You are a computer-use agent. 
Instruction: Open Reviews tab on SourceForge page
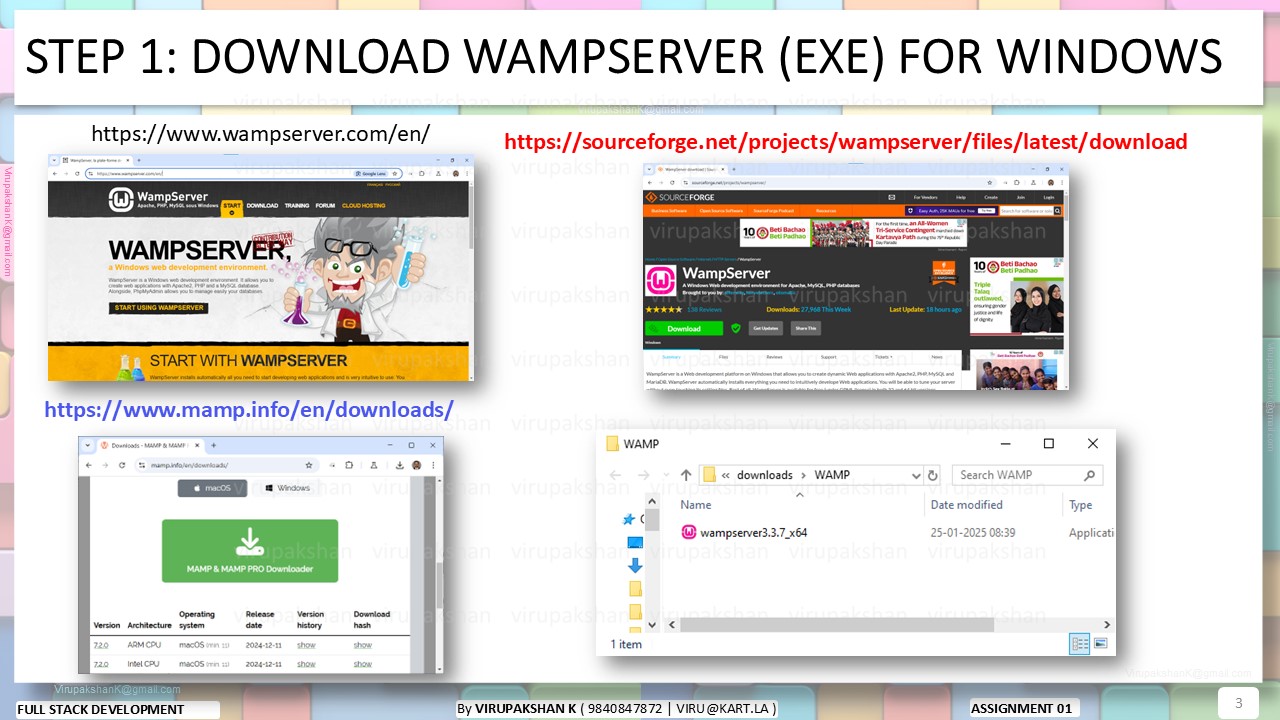(774, 357)
